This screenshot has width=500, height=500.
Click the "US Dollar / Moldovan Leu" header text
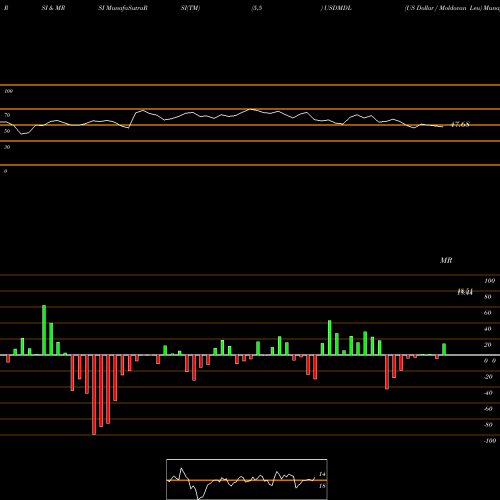[443, 8]
